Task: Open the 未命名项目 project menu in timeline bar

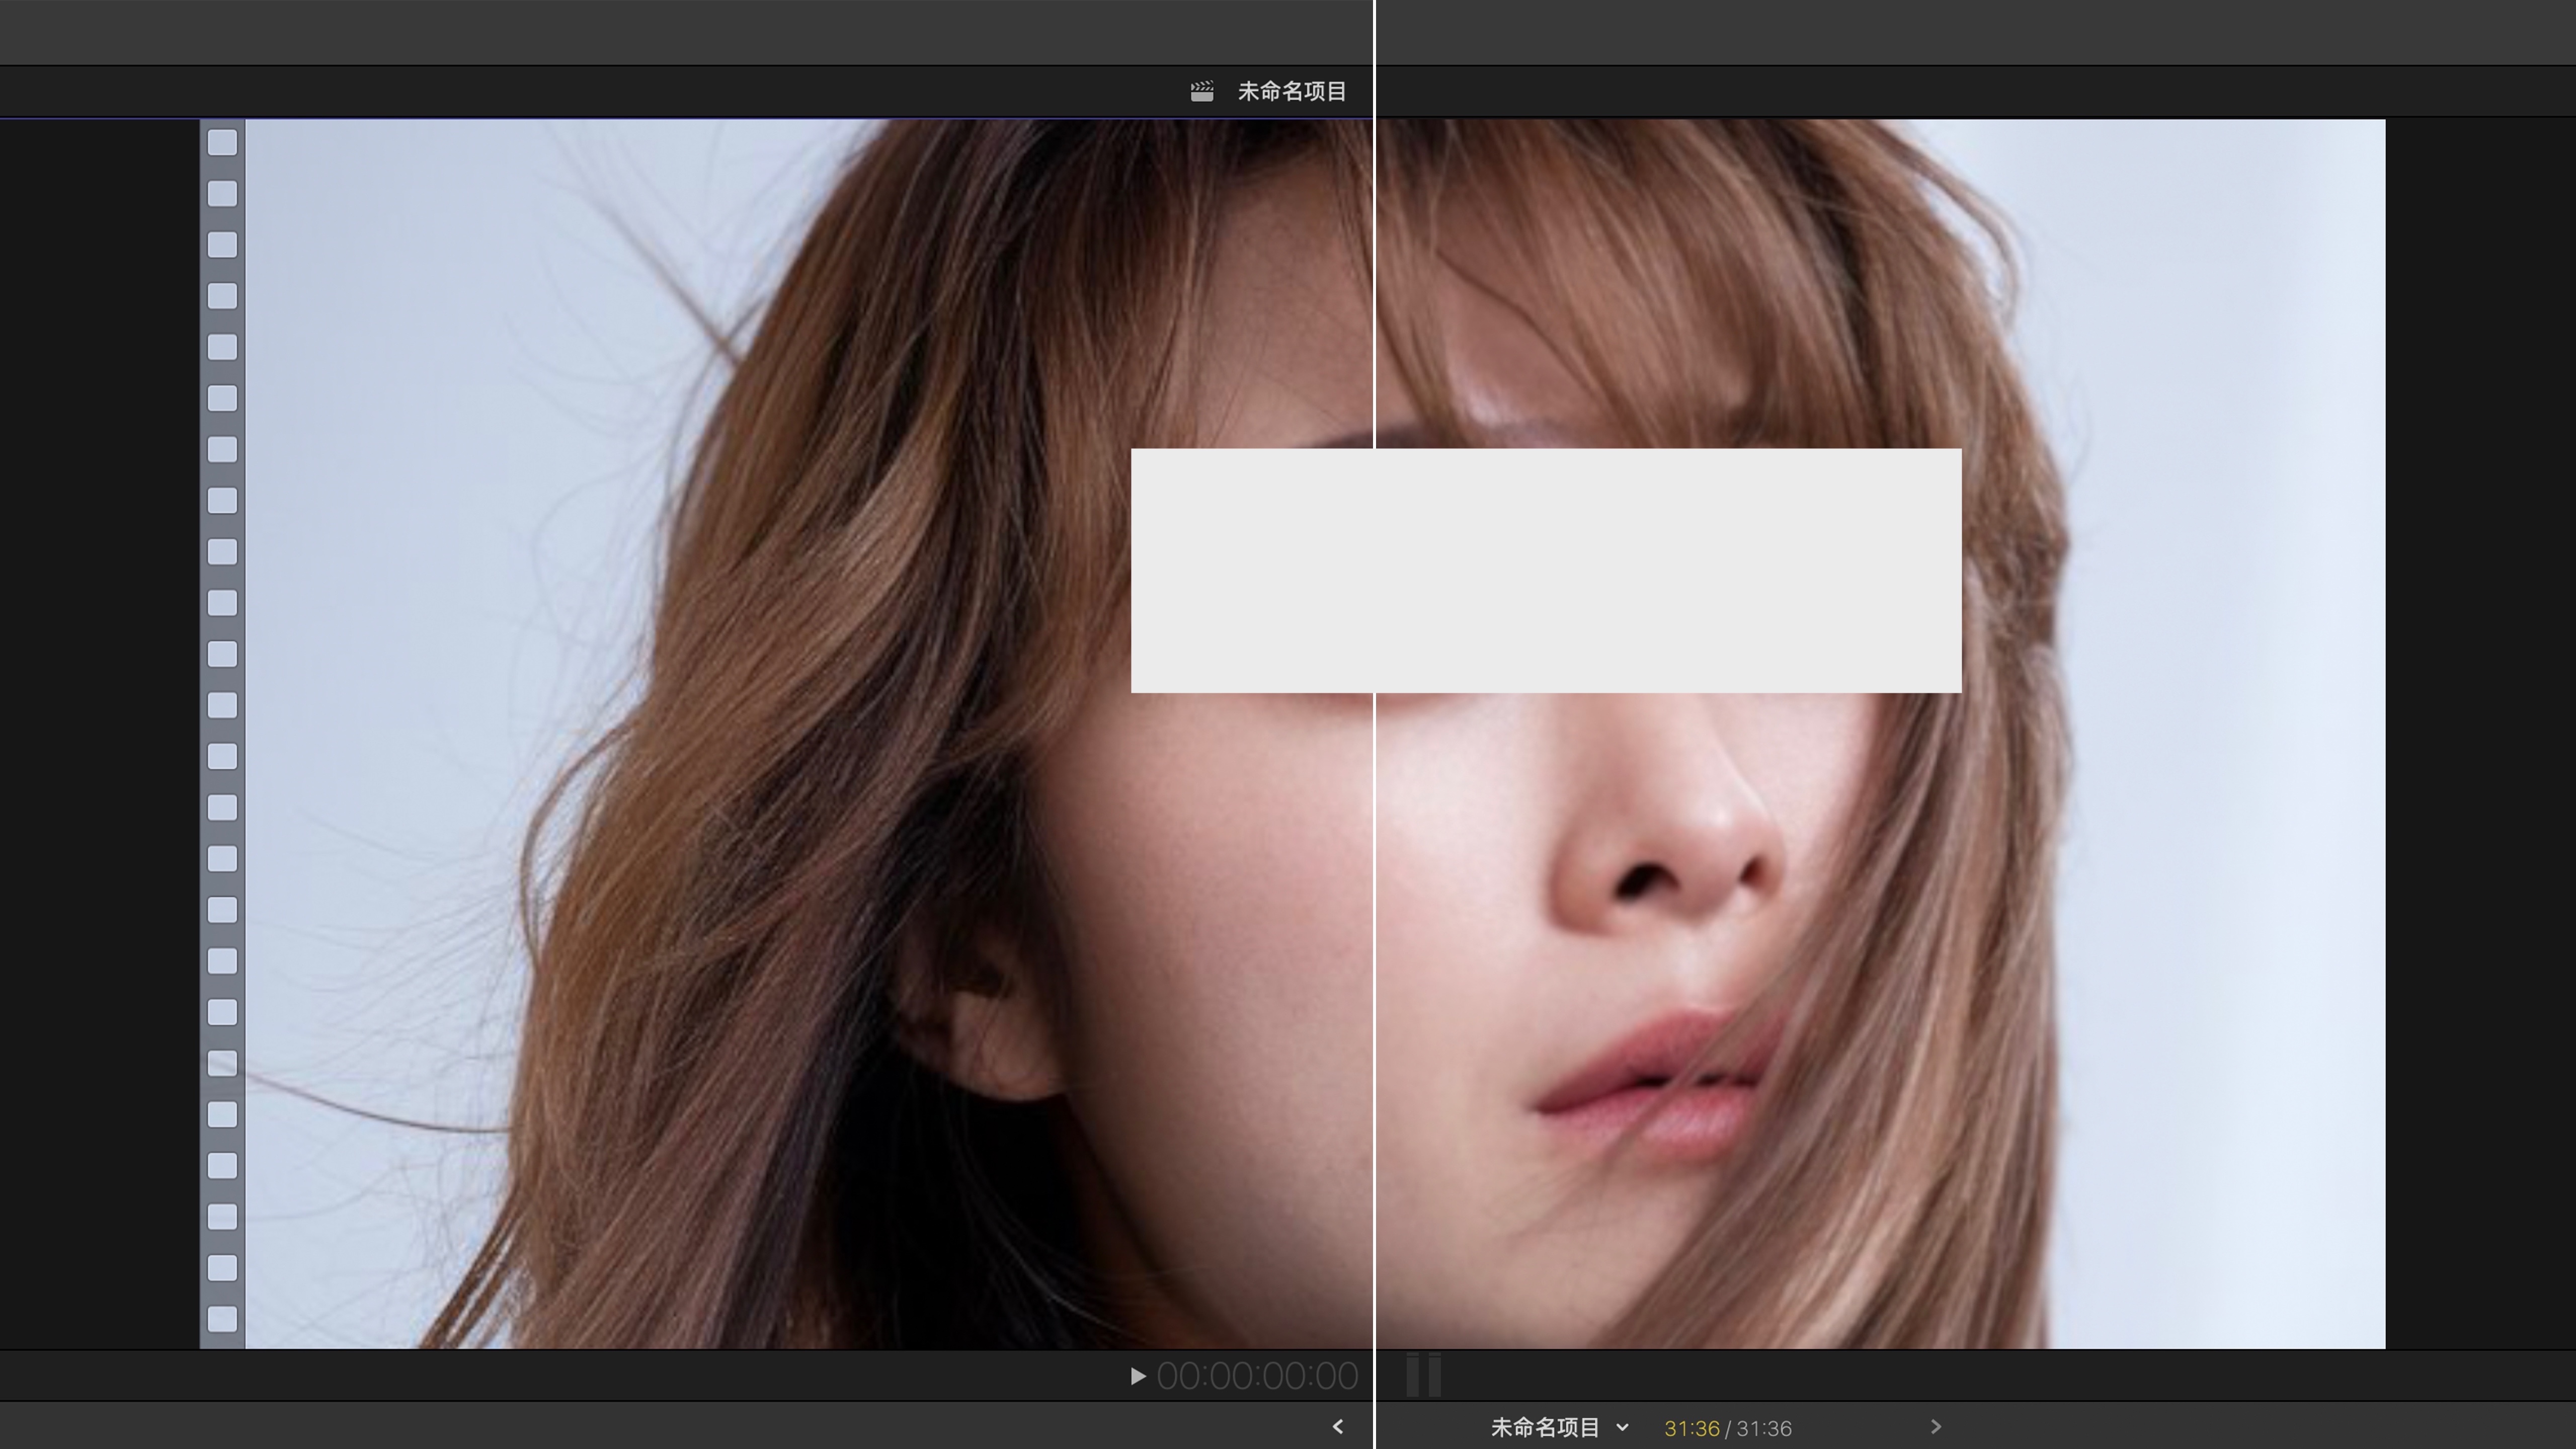Action: pos(1545,1428)
